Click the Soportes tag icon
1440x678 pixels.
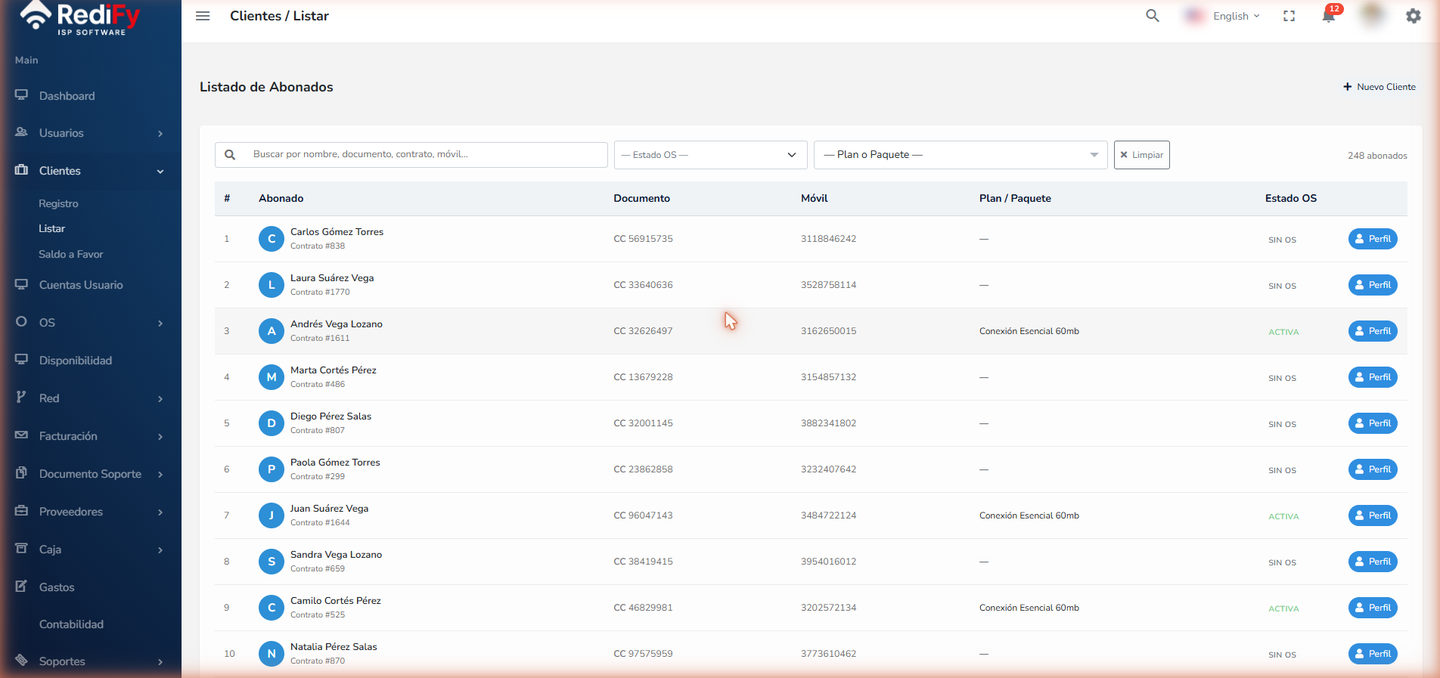[x=21, y=661]
